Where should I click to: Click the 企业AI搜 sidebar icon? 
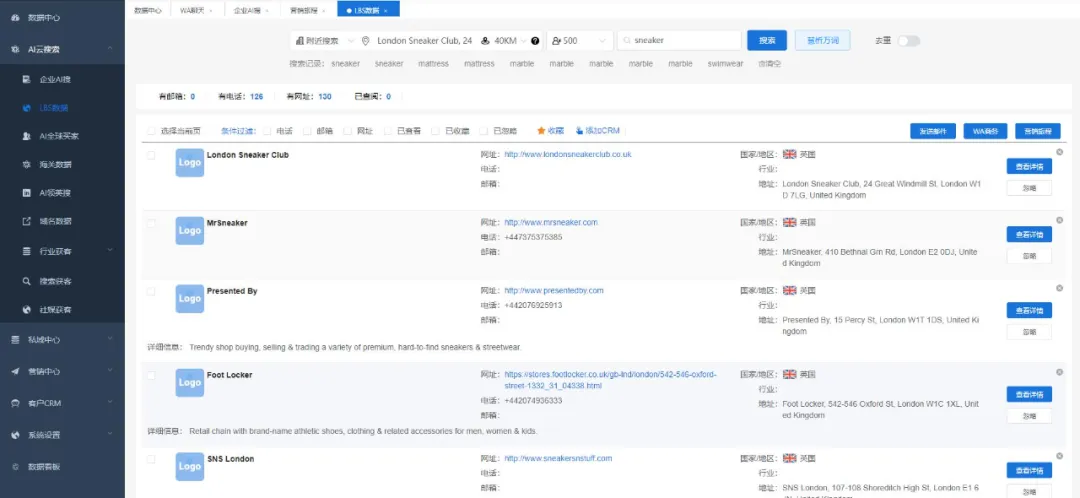[x=26, y=79]
